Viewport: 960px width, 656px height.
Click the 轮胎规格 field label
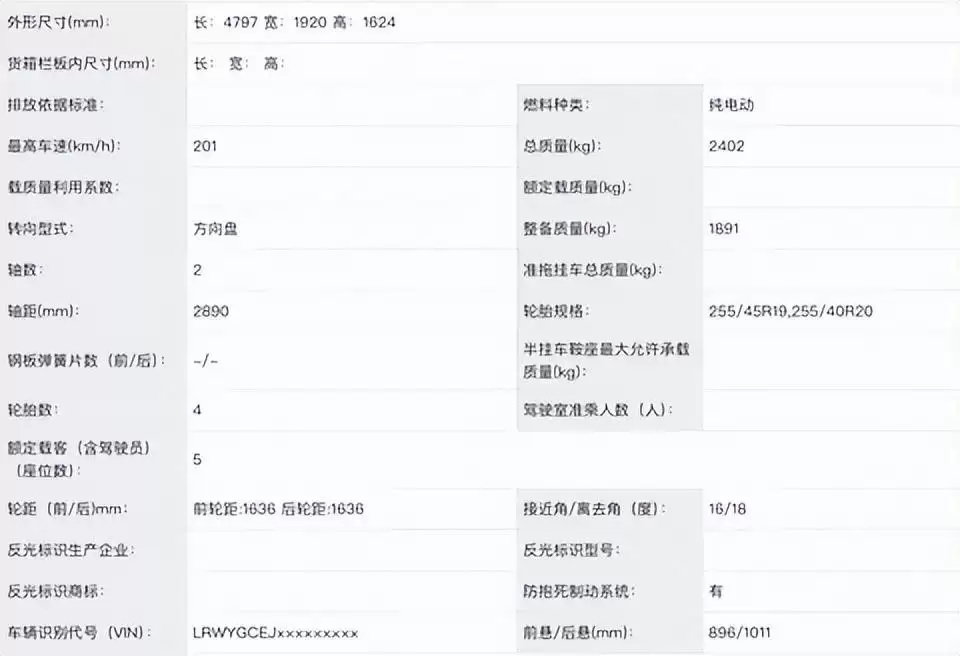pyautogui.click(x=556, y=311)
